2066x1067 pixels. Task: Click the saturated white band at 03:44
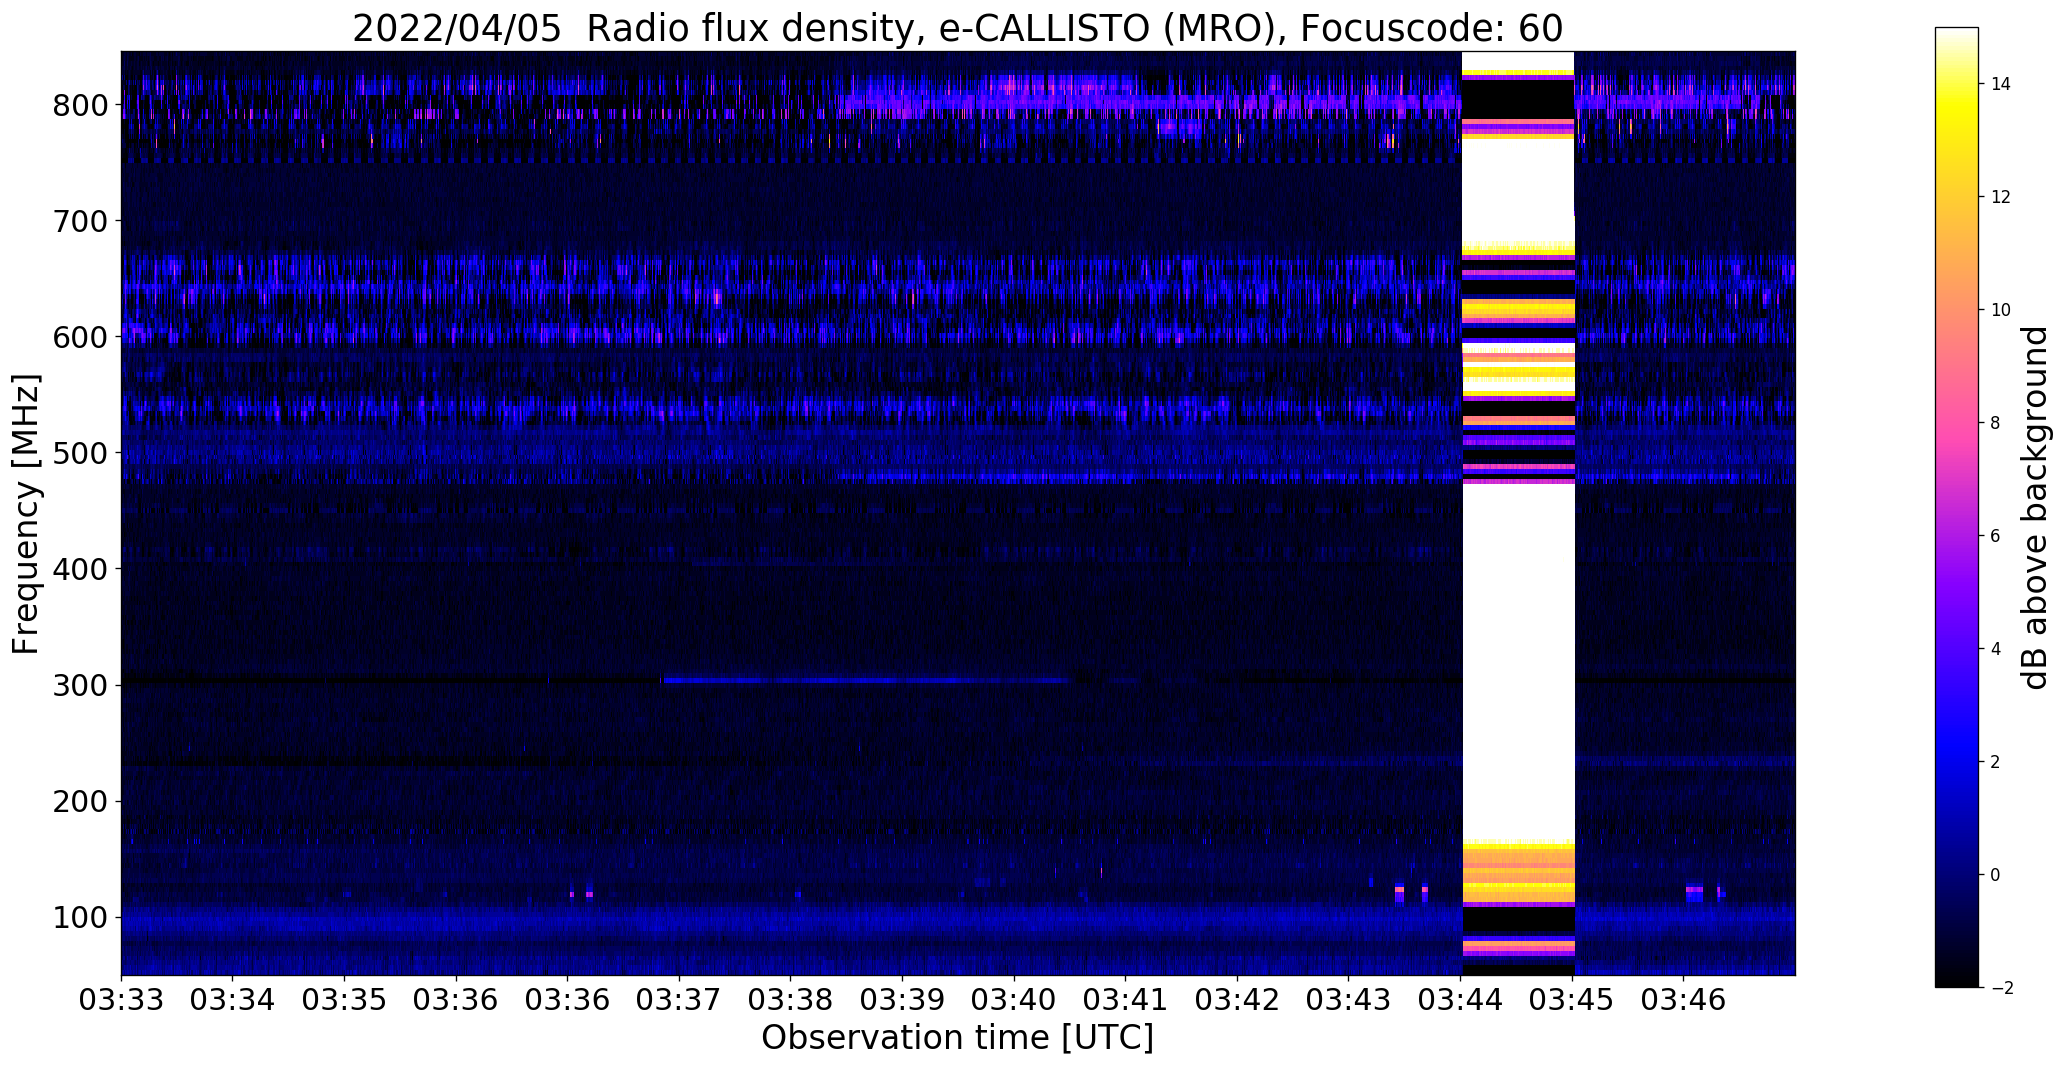pyautogui.click(x=1518, y=513)
